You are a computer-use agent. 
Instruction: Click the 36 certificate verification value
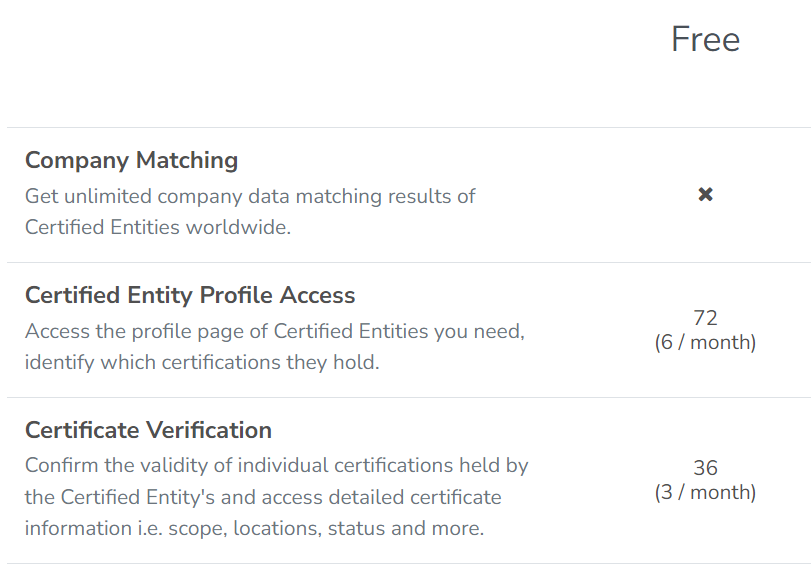coord(705,468)
